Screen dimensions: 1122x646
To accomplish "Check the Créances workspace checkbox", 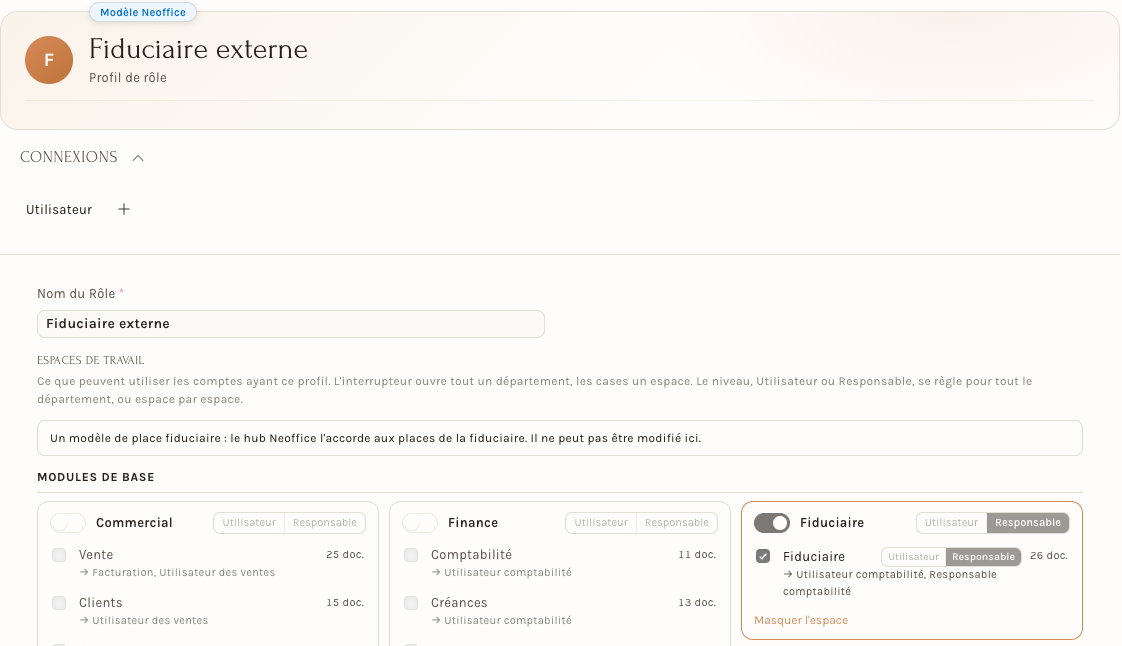I will coord(411,603).
